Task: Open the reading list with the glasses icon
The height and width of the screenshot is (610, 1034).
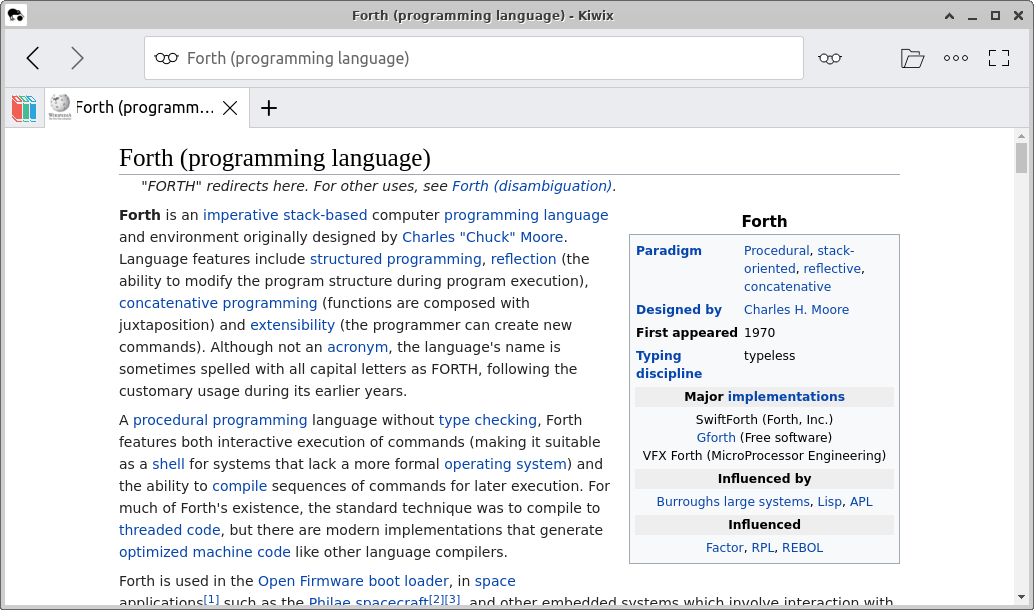Action: (x=830, y=58)
